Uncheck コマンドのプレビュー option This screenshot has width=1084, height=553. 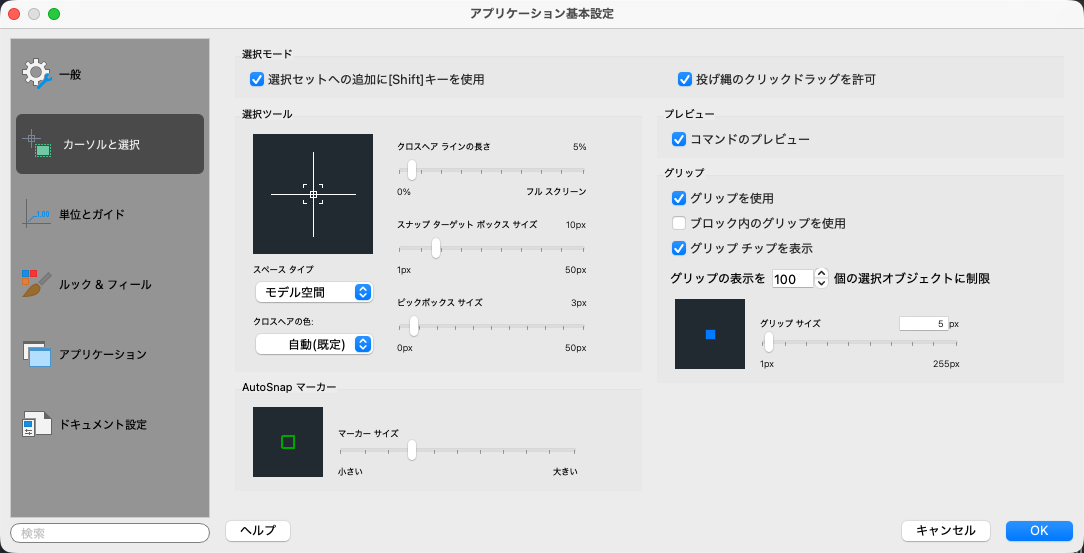[679, 140]
